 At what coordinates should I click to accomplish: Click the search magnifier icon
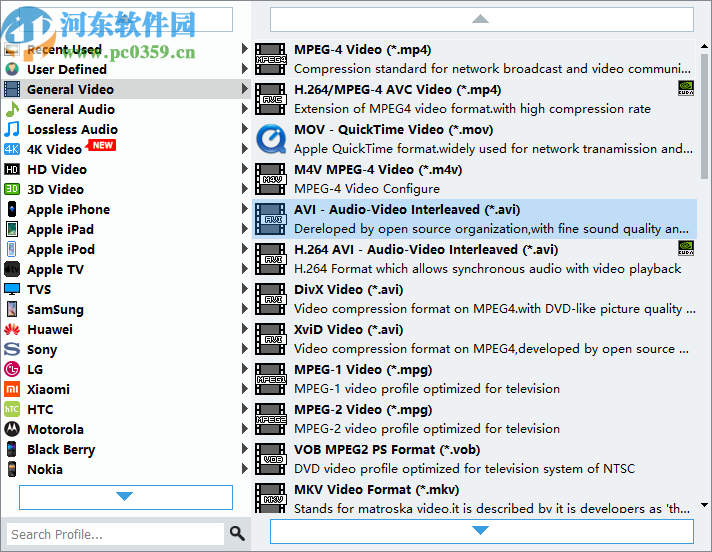click(237, 533)
